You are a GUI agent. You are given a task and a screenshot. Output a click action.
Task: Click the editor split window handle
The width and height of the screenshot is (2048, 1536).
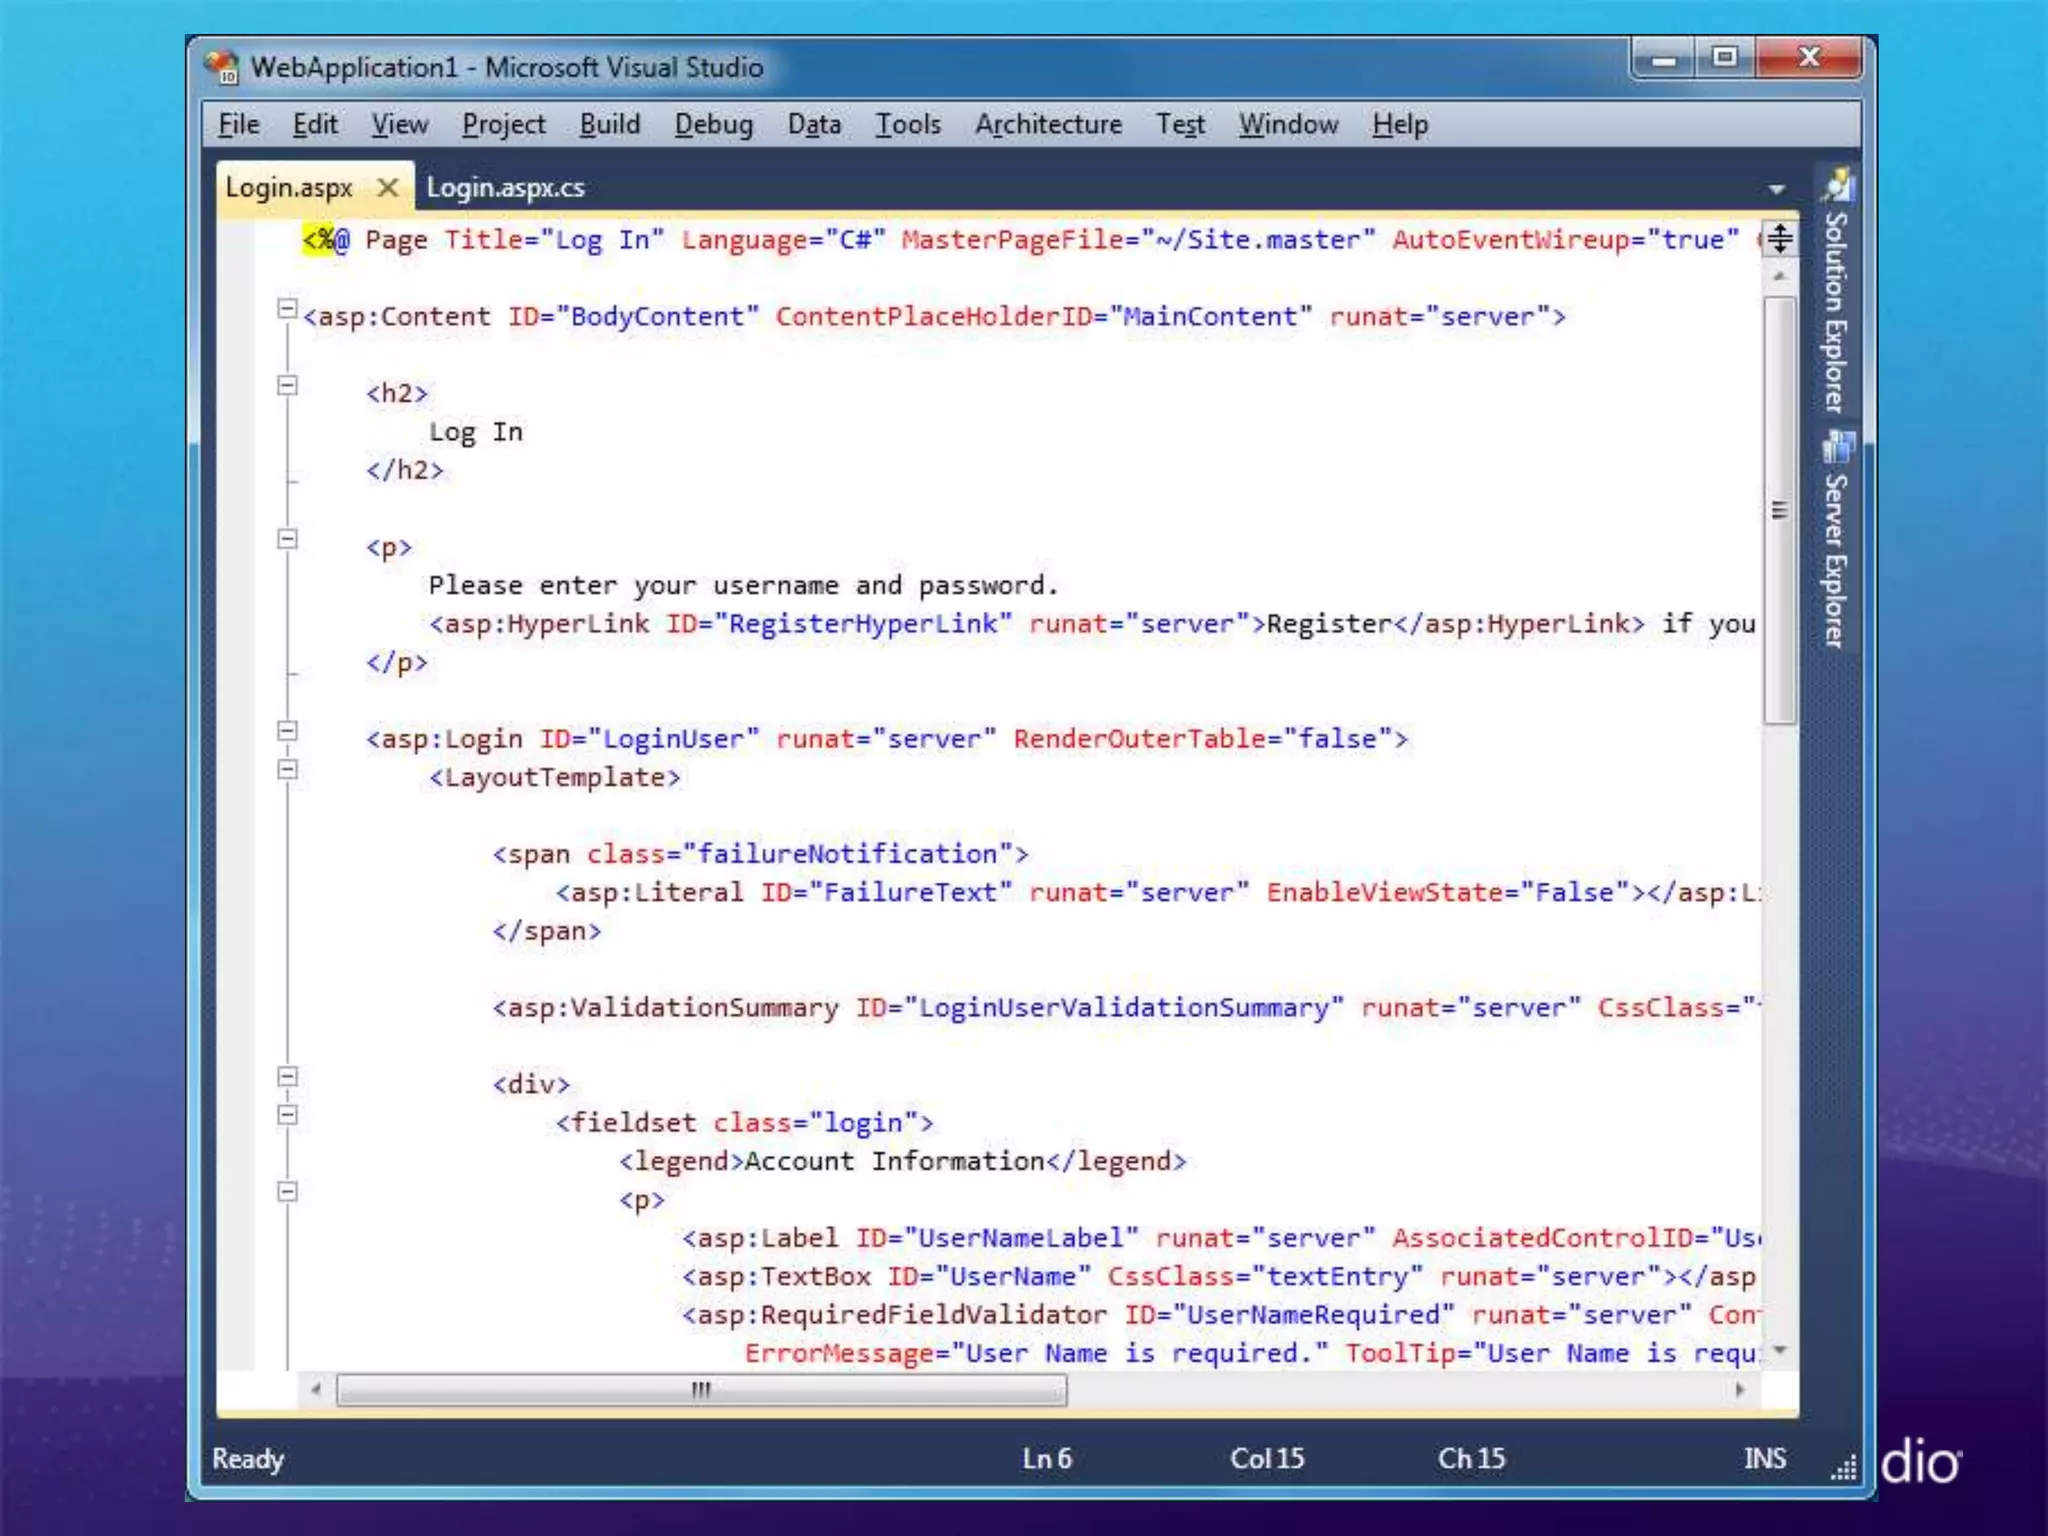tap(1779, 239)
